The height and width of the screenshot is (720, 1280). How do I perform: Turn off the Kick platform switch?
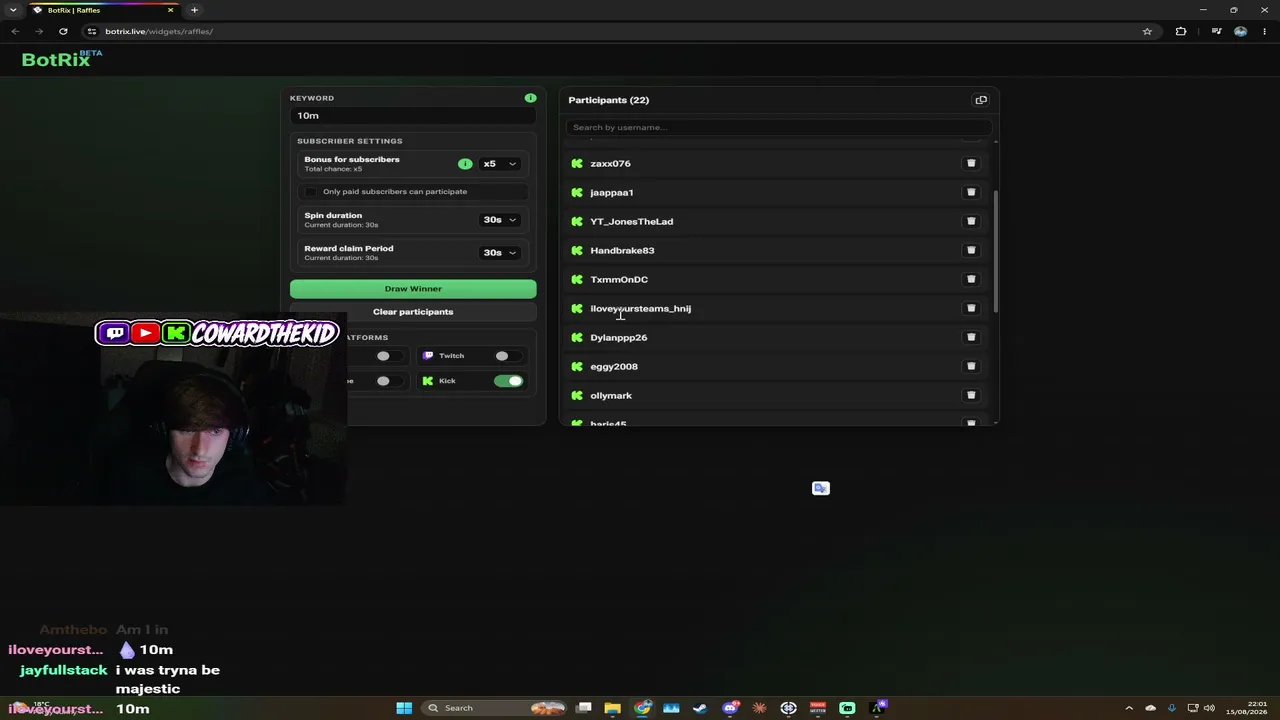click(508, 381)
